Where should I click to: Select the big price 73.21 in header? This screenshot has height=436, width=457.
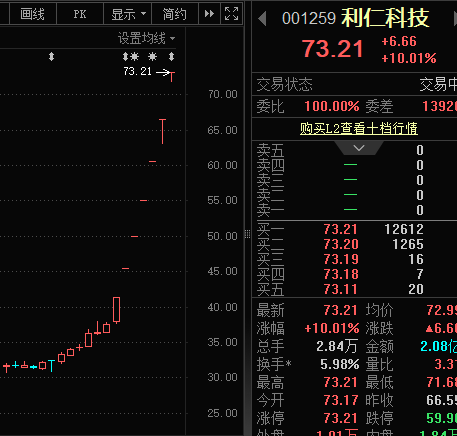[333, 49]
